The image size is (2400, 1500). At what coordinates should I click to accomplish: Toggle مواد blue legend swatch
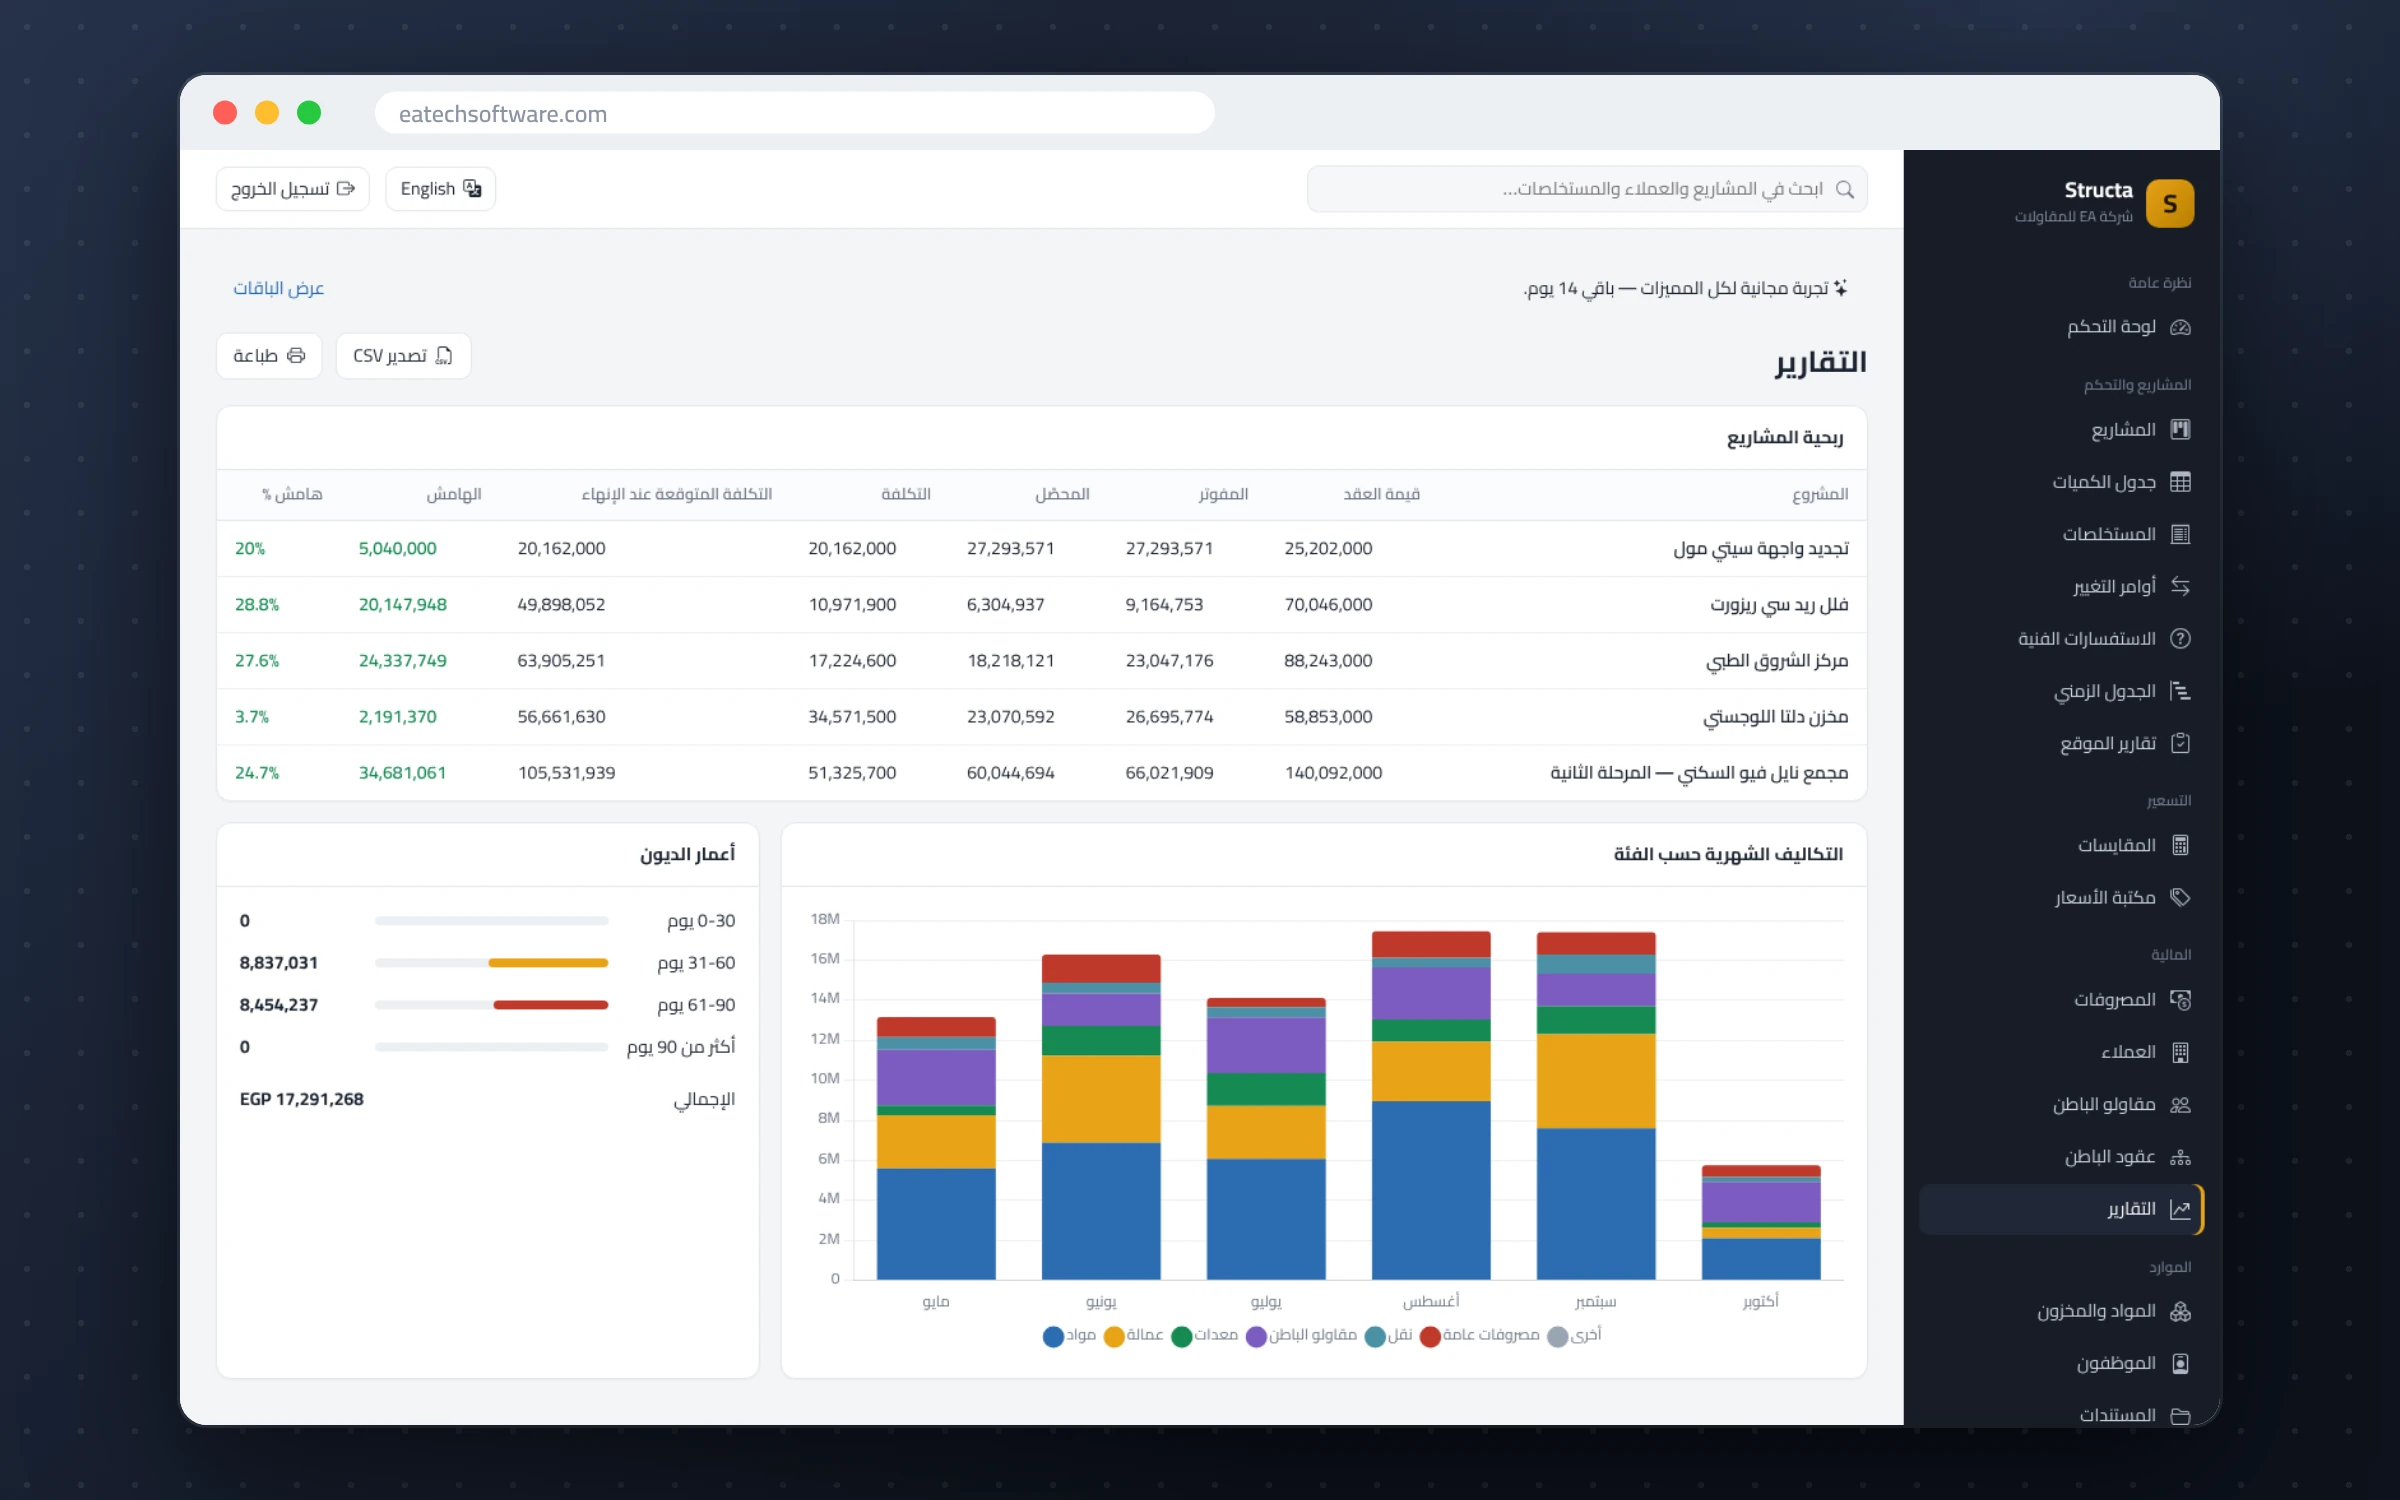click(1053, 1336)
